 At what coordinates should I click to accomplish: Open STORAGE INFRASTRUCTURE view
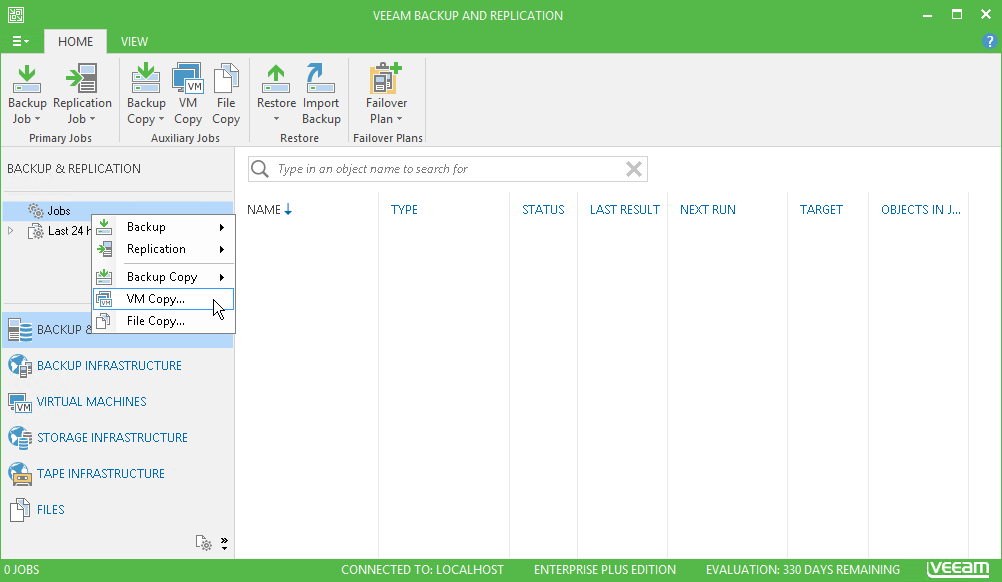[112, 438]
